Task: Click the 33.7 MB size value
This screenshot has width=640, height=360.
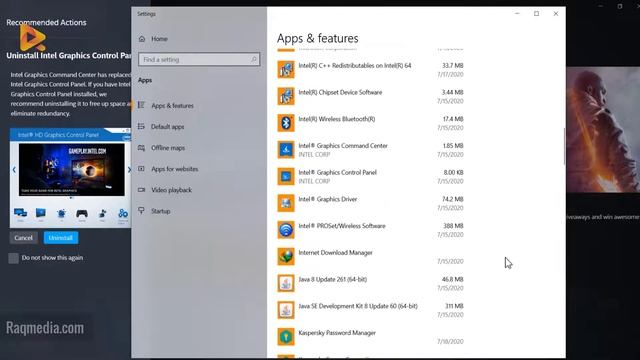Action: click(453, 65)
